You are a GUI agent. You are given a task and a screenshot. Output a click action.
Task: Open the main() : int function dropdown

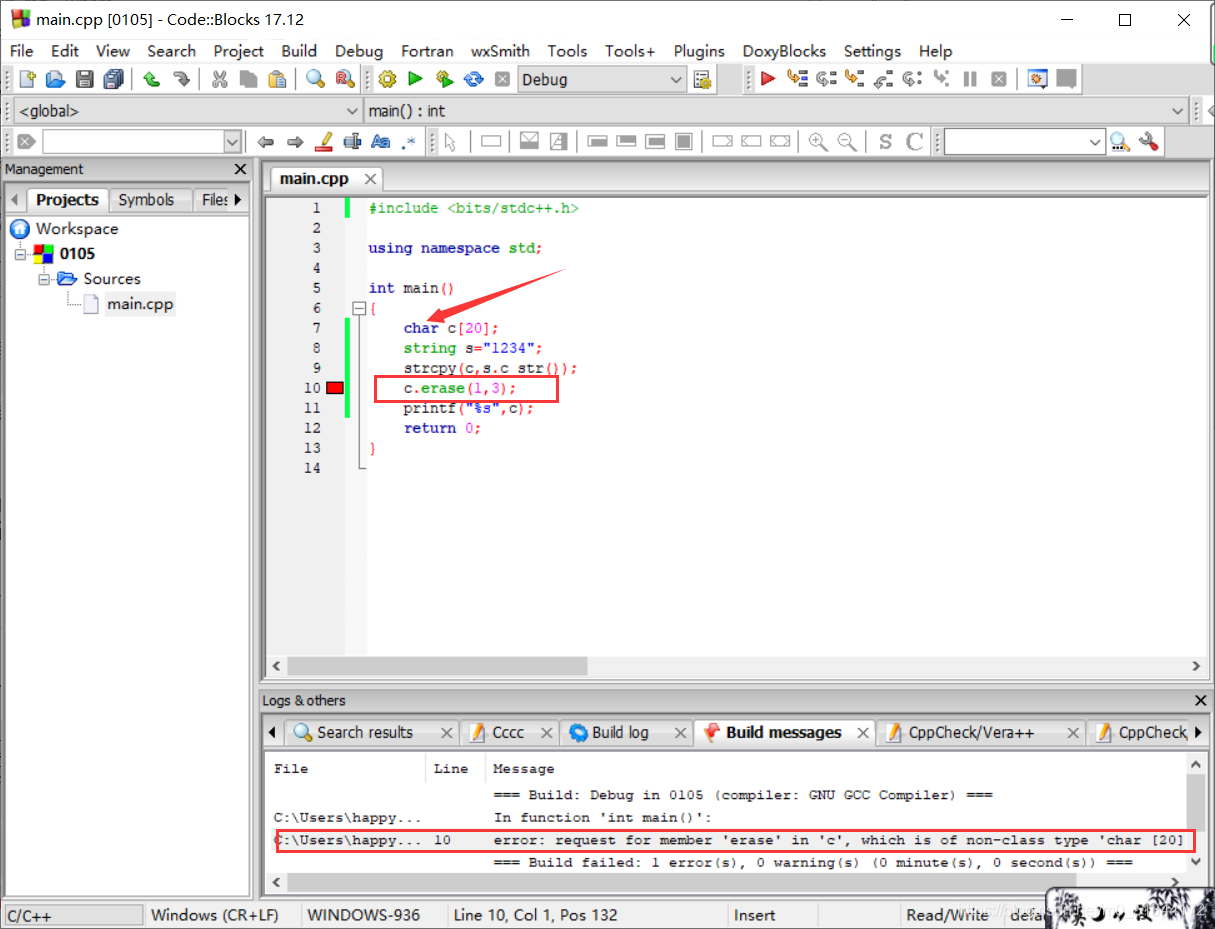(1177, 111)
